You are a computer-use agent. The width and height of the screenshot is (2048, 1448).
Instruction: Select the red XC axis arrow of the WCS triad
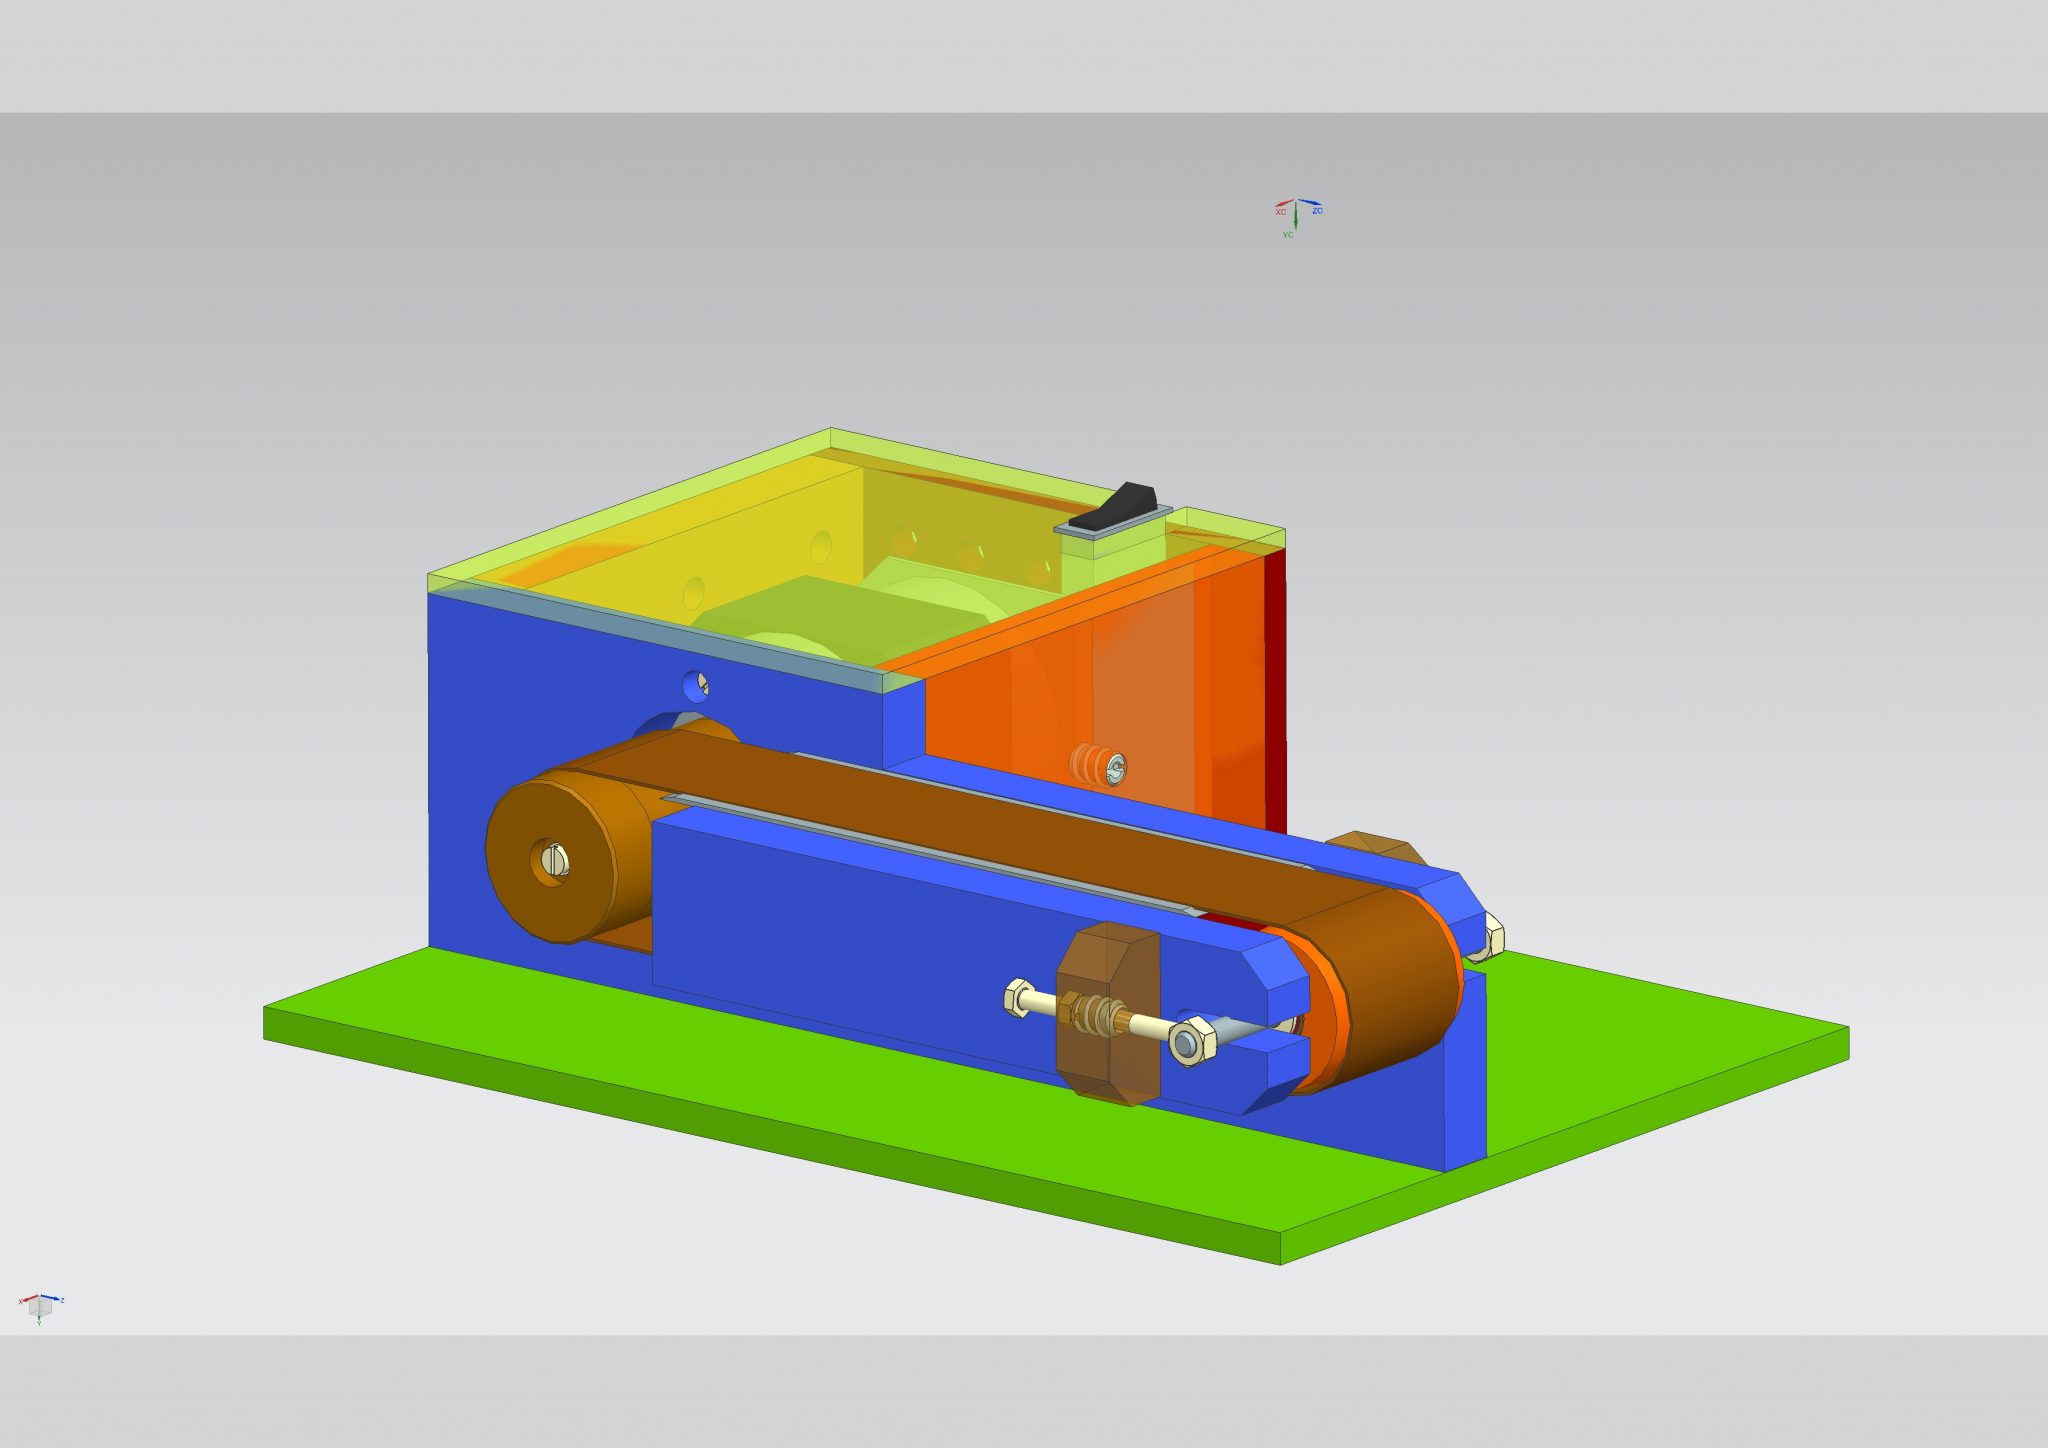point(1284,204)
